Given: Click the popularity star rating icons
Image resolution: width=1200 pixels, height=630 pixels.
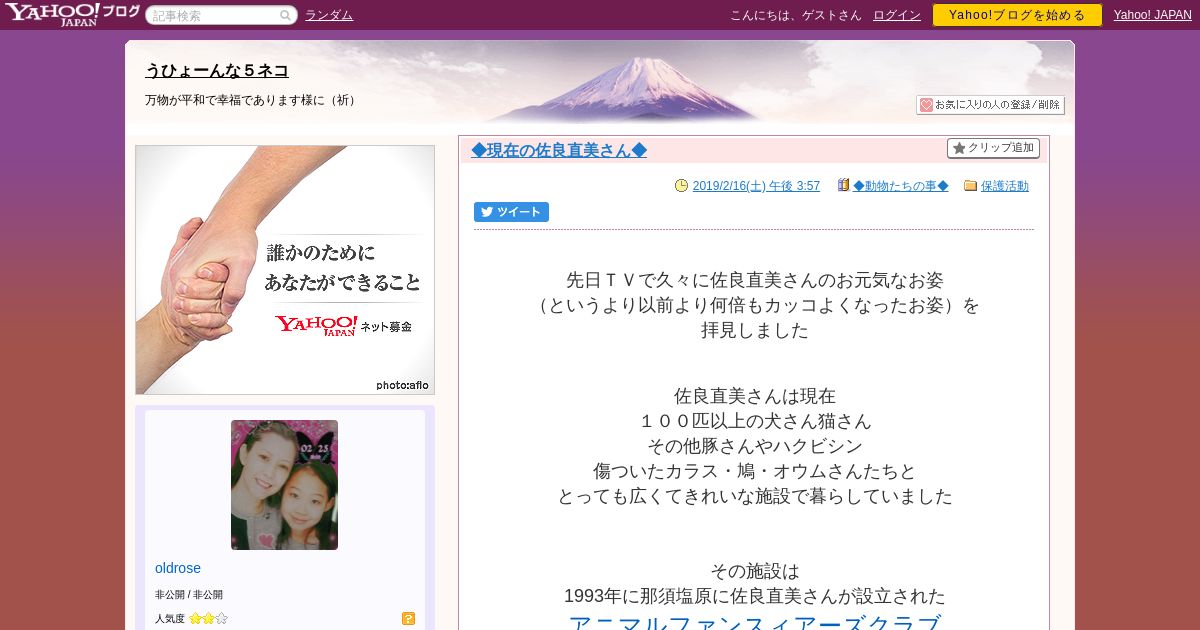Looking at the screenshot, I should coord(208,618).
